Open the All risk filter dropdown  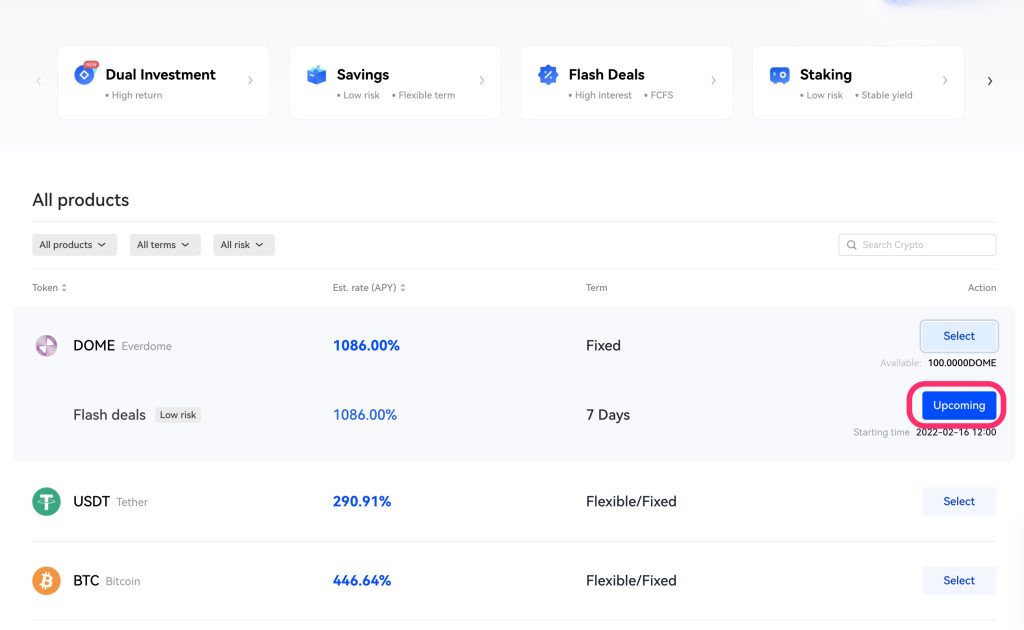click(x=243, y=245)
